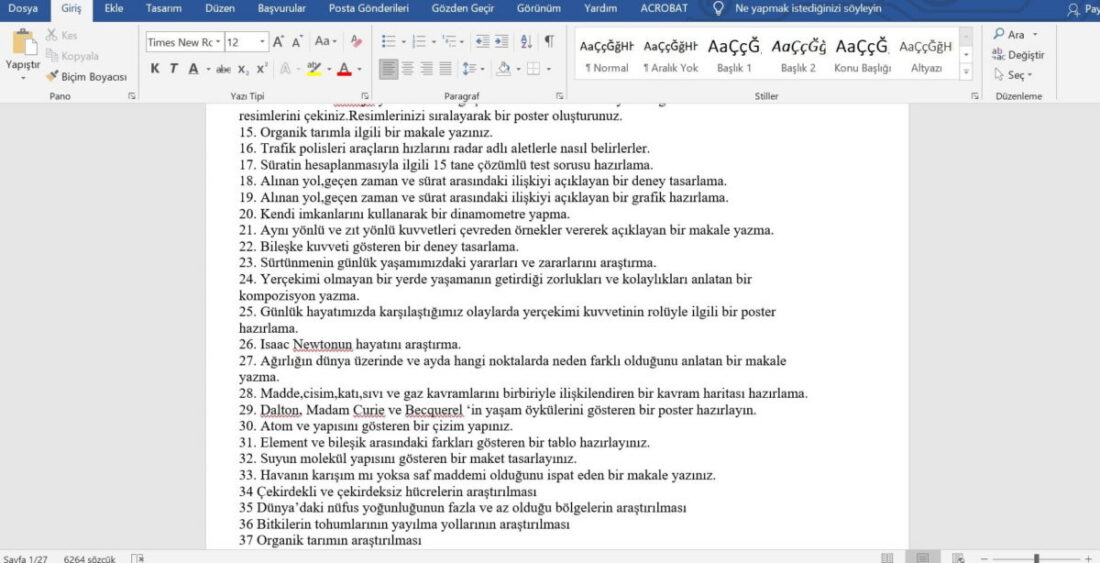Open the Seç select dropdown
The width and height of the screenshot is (1100, 563).
[x=1013, y=75]
